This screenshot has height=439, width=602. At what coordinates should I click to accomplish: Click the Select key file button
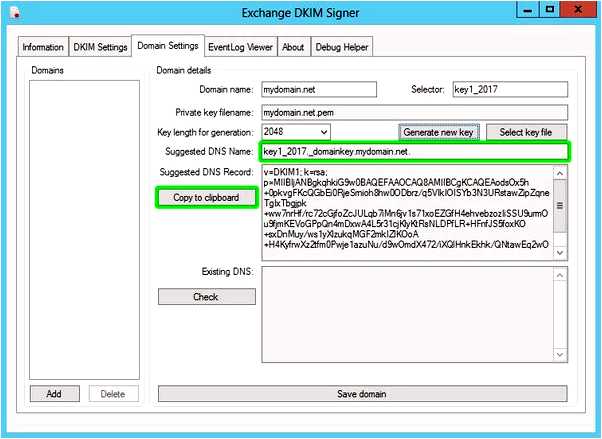point(526,132)
